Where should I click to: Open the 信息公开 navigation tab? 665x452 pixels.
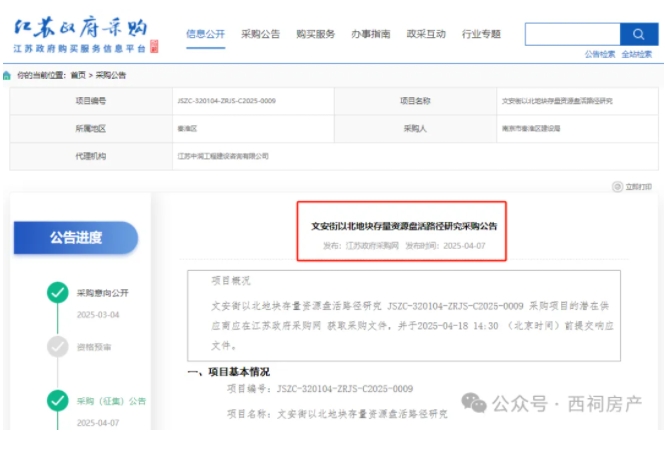click(x=205, y=34)
